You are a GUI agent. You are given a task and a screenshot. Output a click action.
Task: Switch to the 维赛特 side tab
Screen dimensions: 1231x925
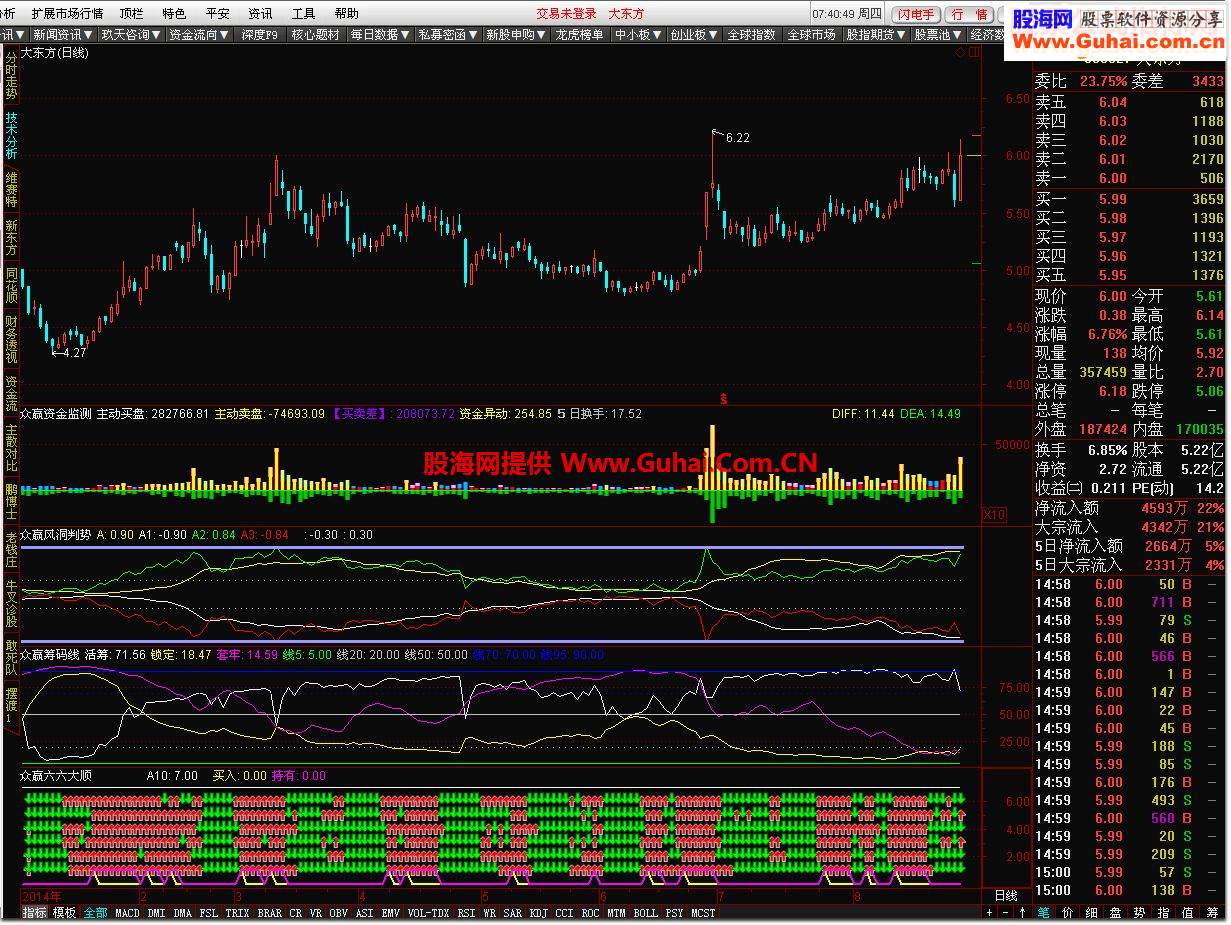click(x=11, y=189)
